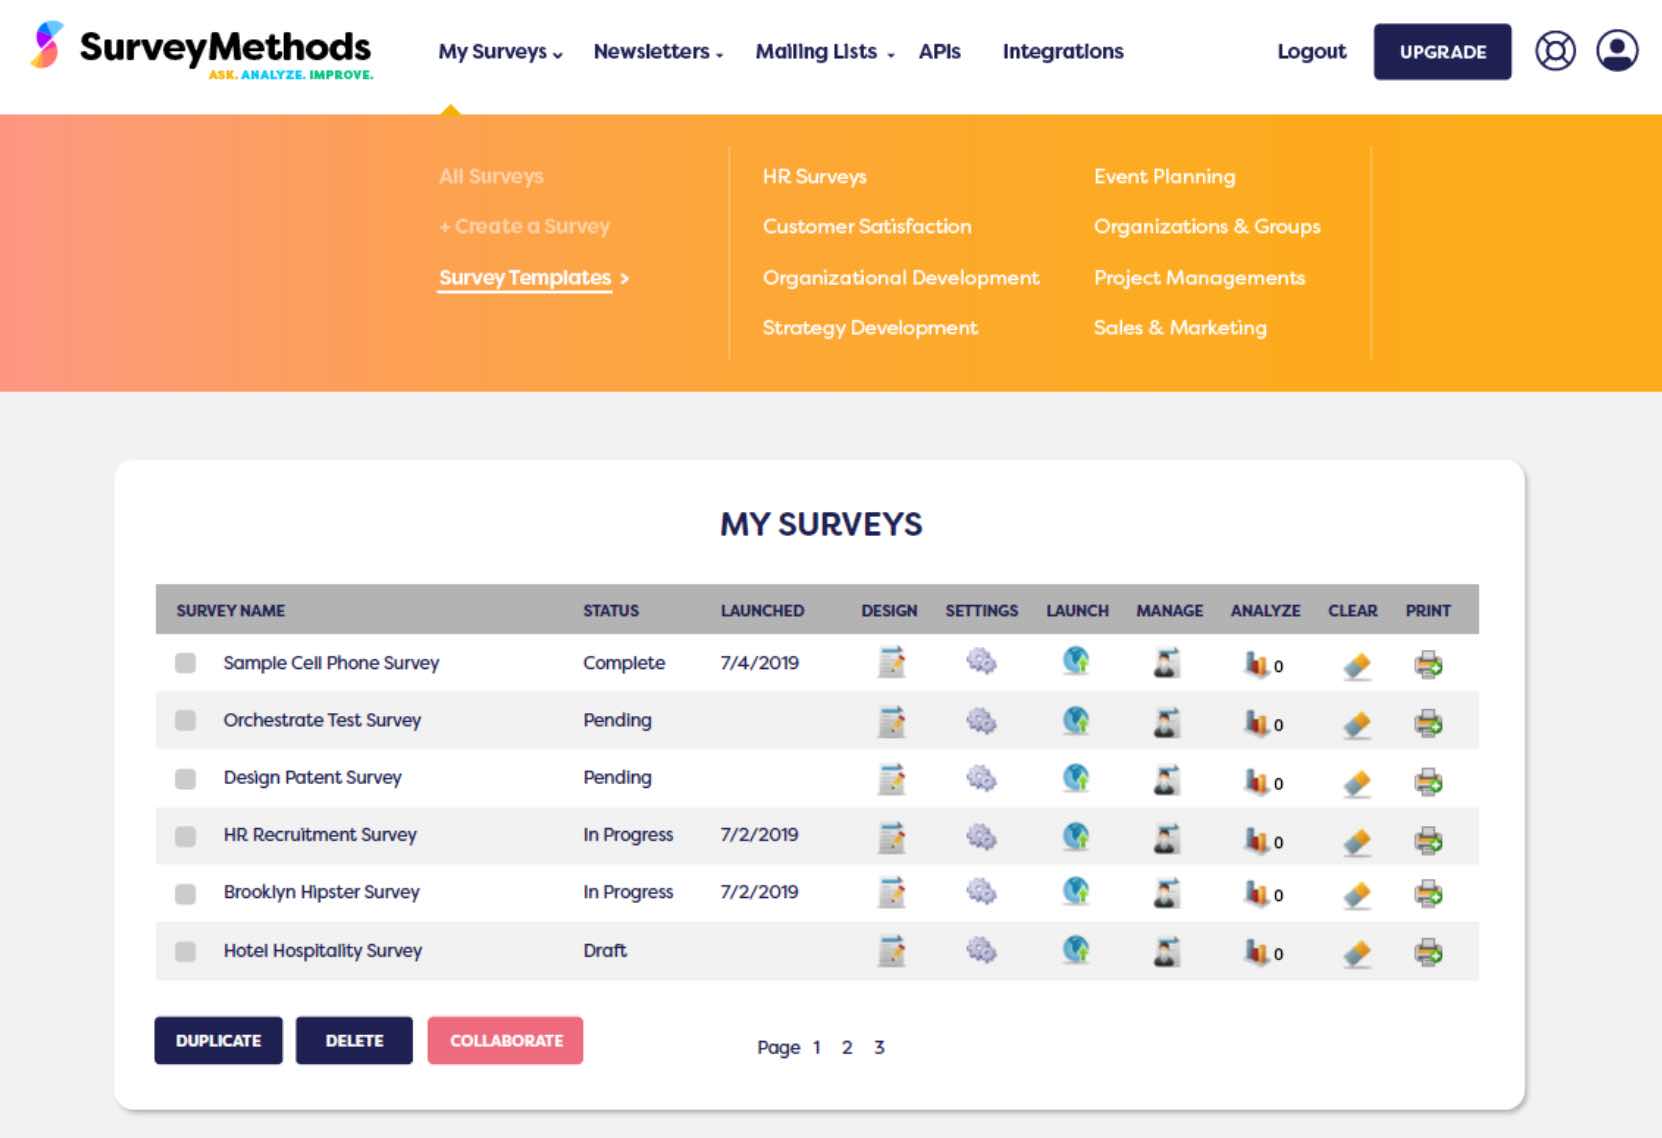Viewport: 1662px width, 1138px height.
Task: Tick the Hotel Hospitality Survey checkbox
Action: (186, 951)
